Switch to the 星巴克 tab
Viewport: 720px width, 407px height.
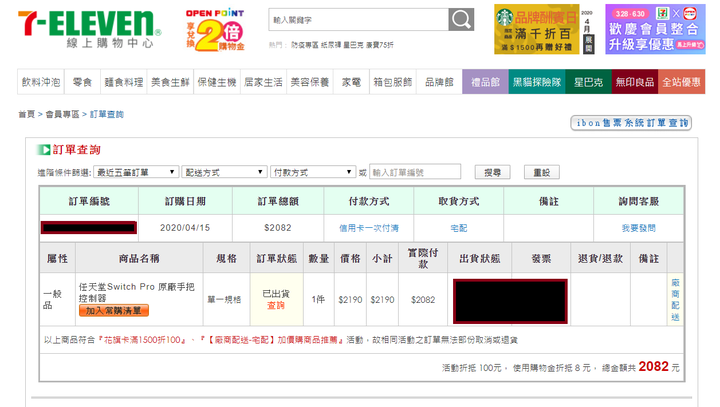588,82
